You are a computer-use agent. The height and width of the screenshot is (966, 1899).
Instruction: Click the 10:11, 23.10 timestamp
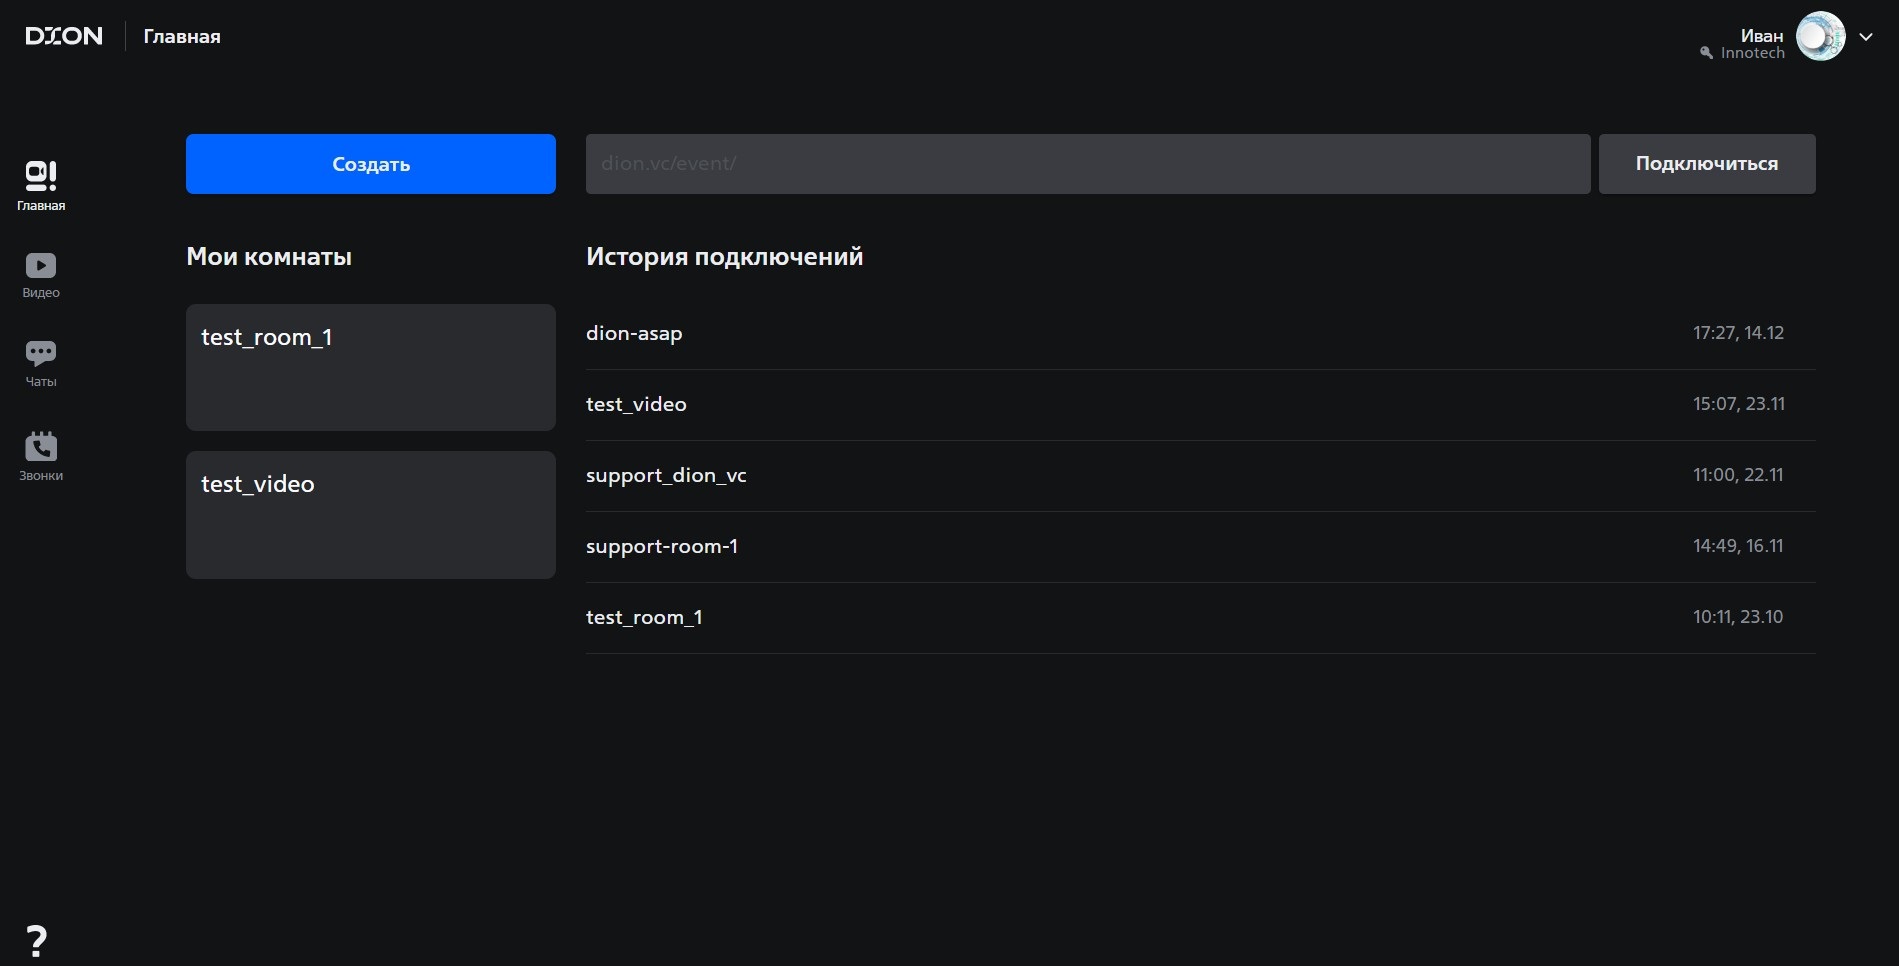coord(1738,617)
